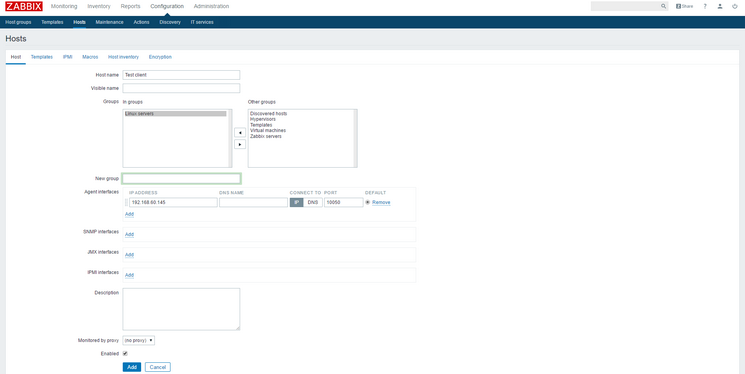Select the Default interface radio button
The image size is (745, 374).
368,202
